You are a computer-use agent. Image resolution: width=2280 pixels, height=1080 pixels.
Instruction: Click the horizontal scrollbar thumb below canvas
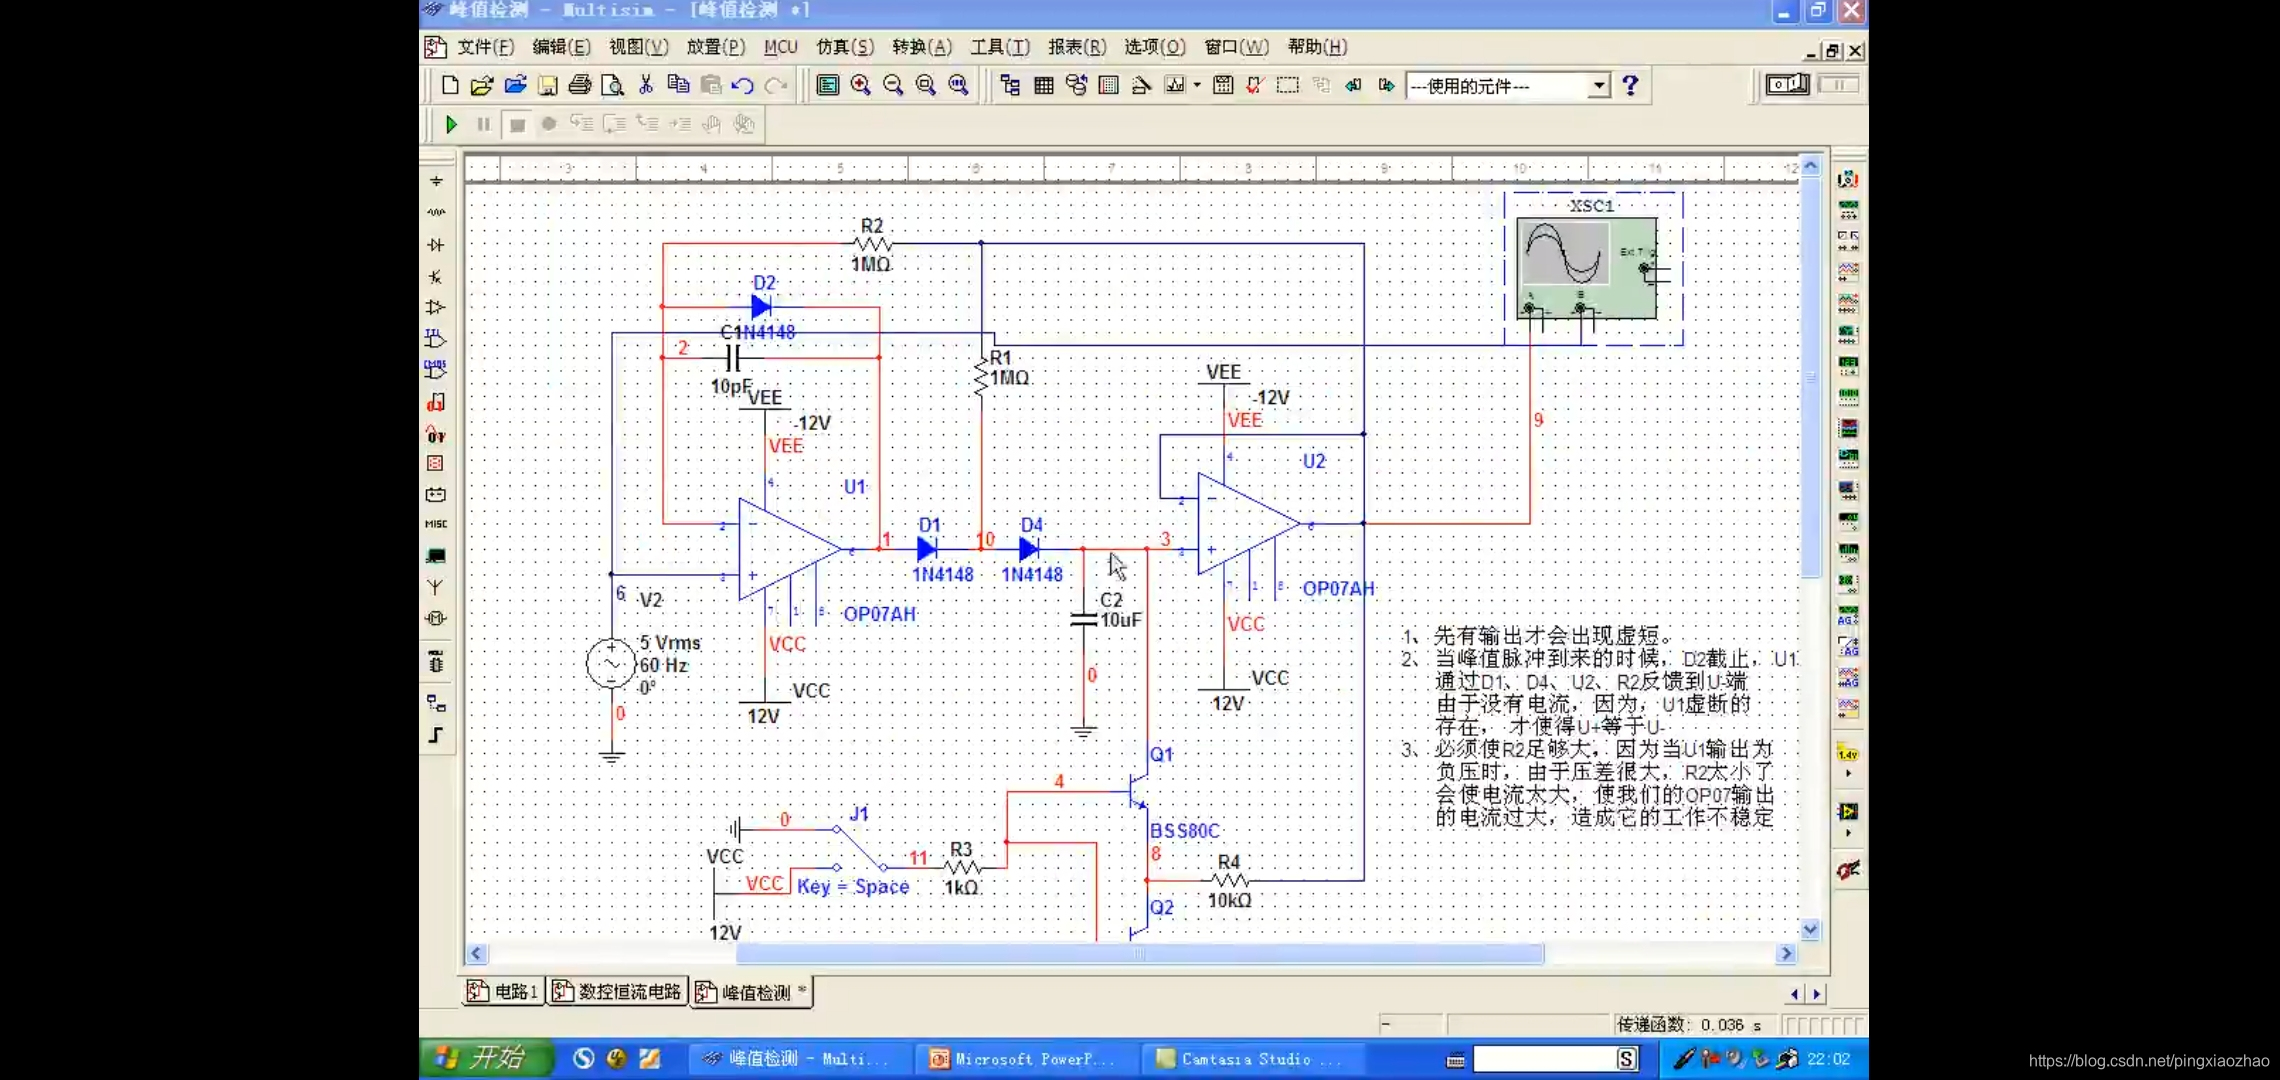tap(1139, 954)
